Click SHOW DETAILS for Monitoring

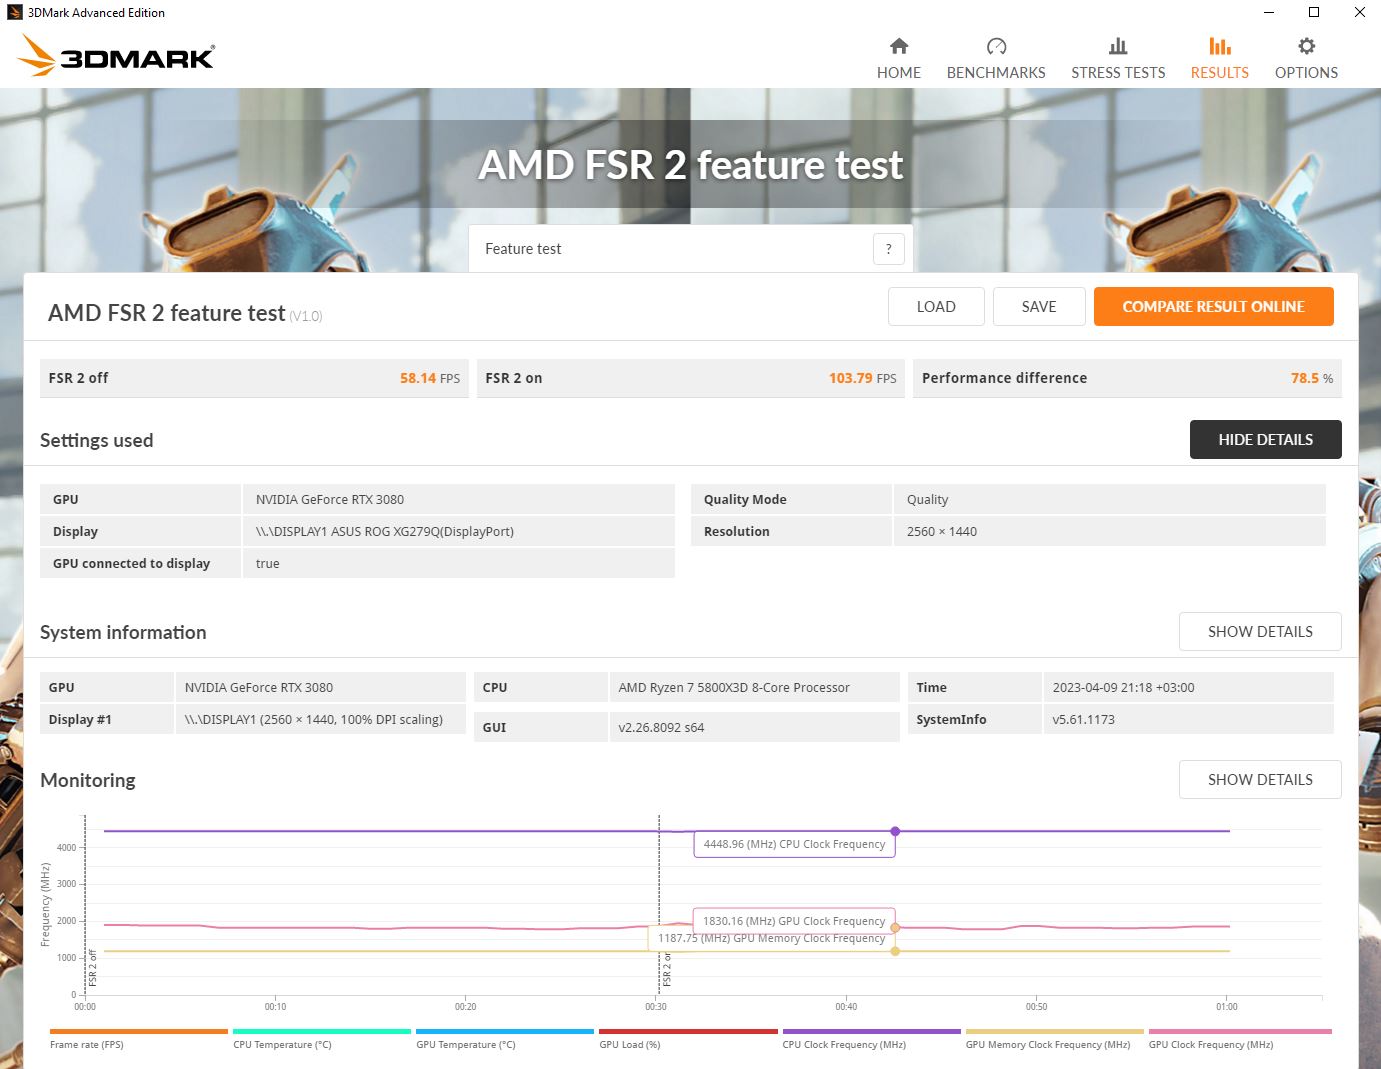(x=1260, y=780)
